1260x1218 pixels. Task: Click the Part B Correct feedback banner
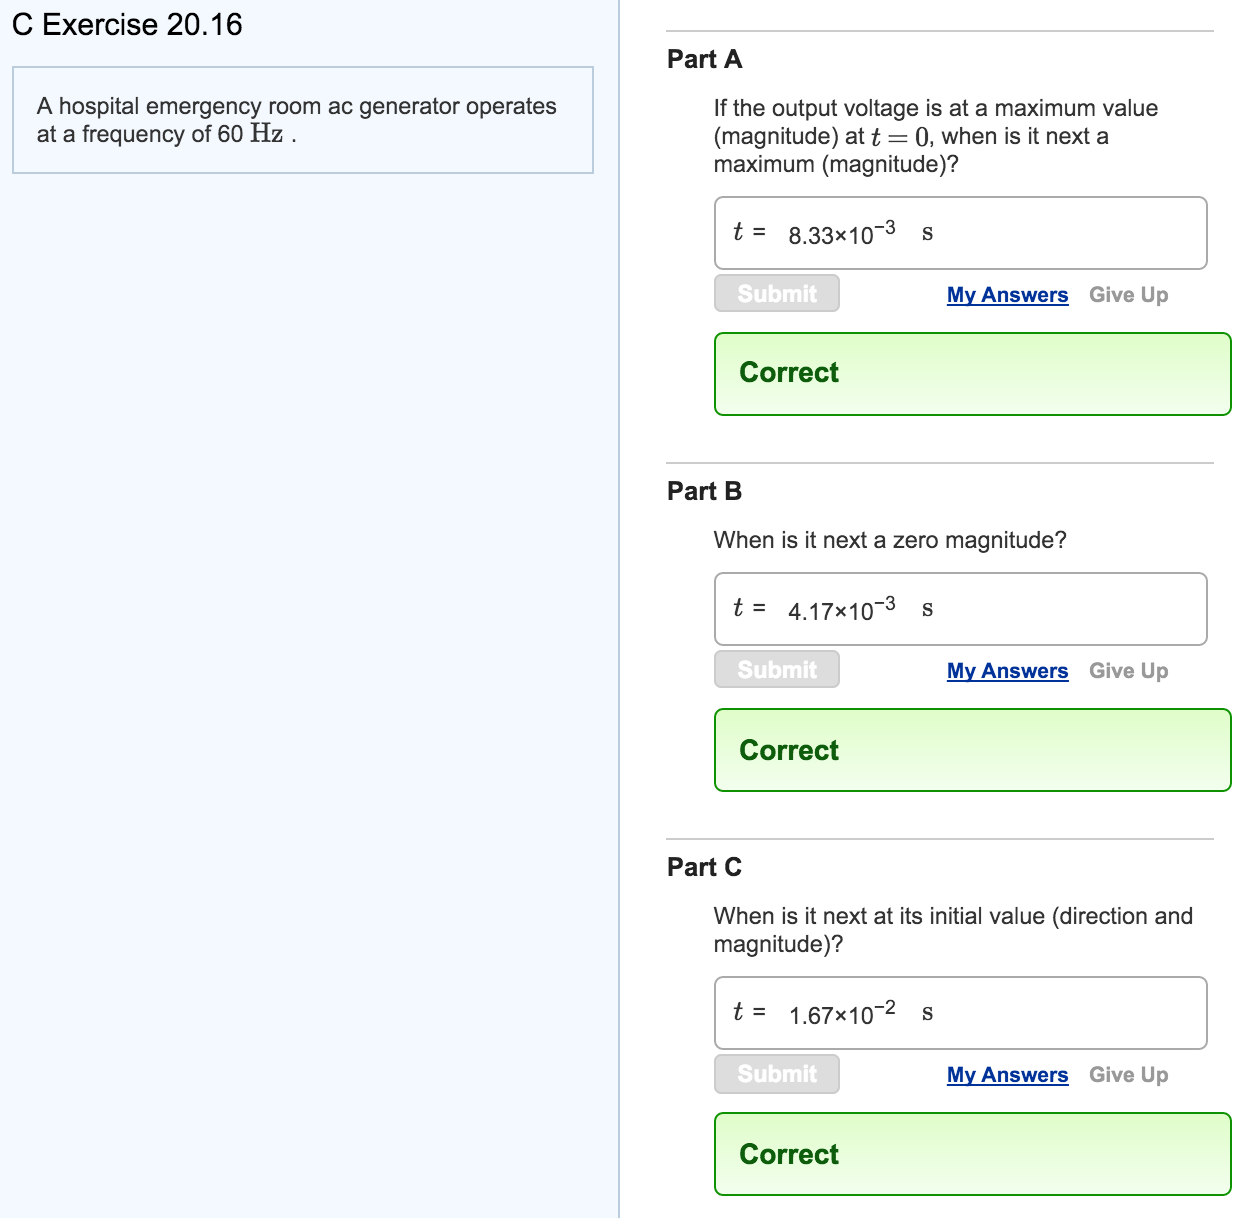pos(972,750)
